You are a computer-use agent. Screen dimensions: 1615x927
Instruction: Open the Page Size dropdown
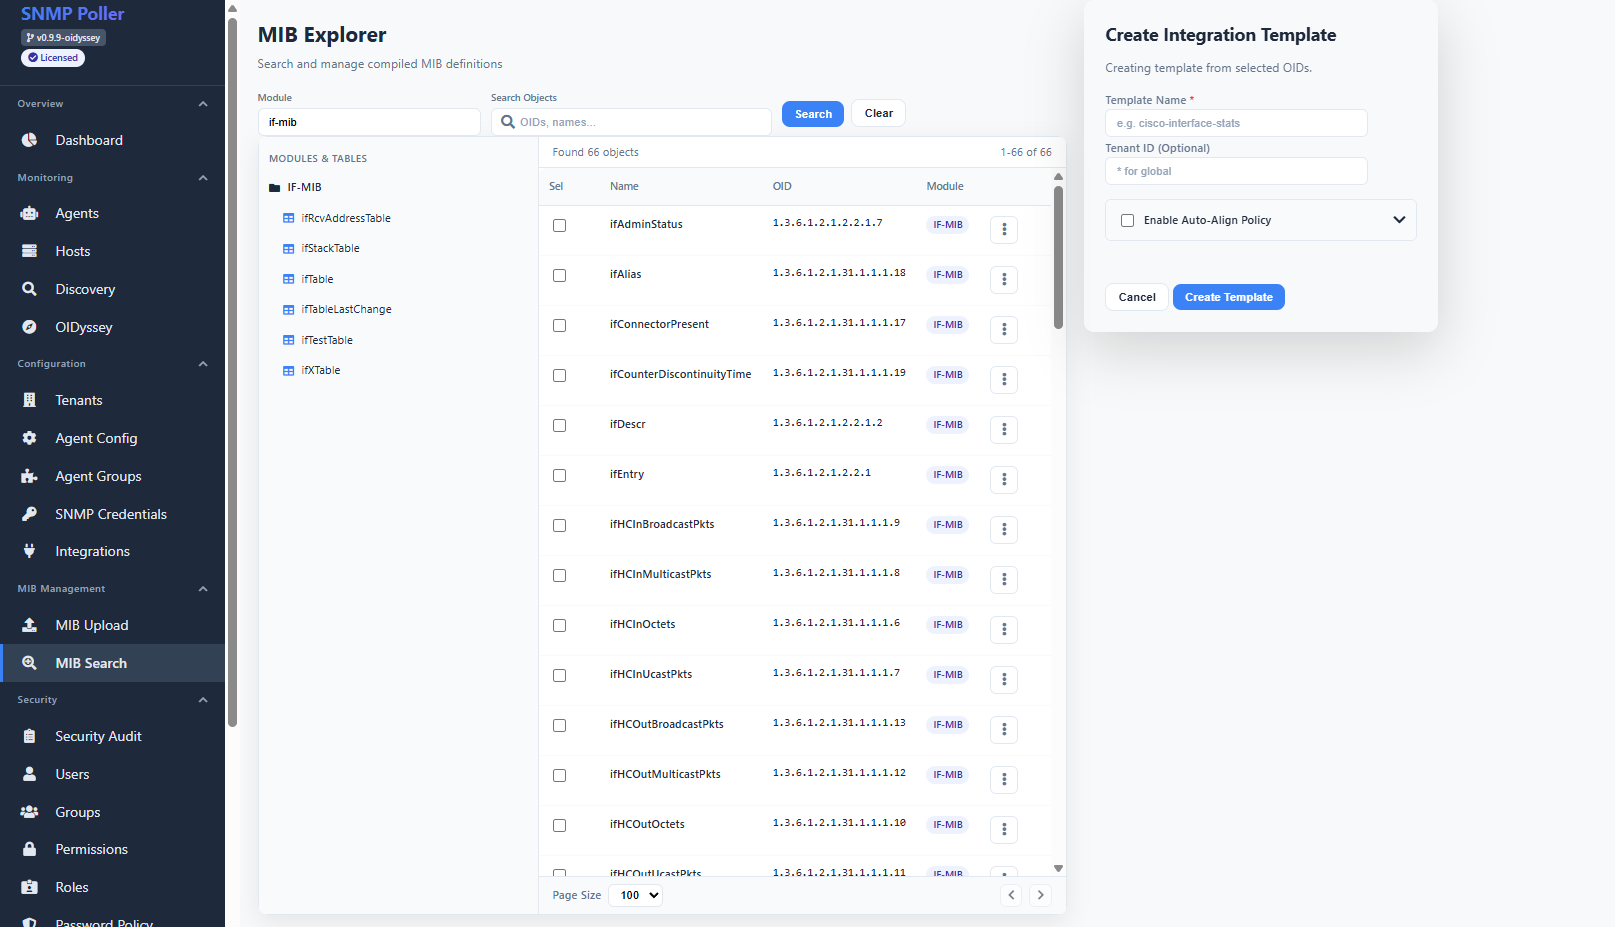click(637, 895)
